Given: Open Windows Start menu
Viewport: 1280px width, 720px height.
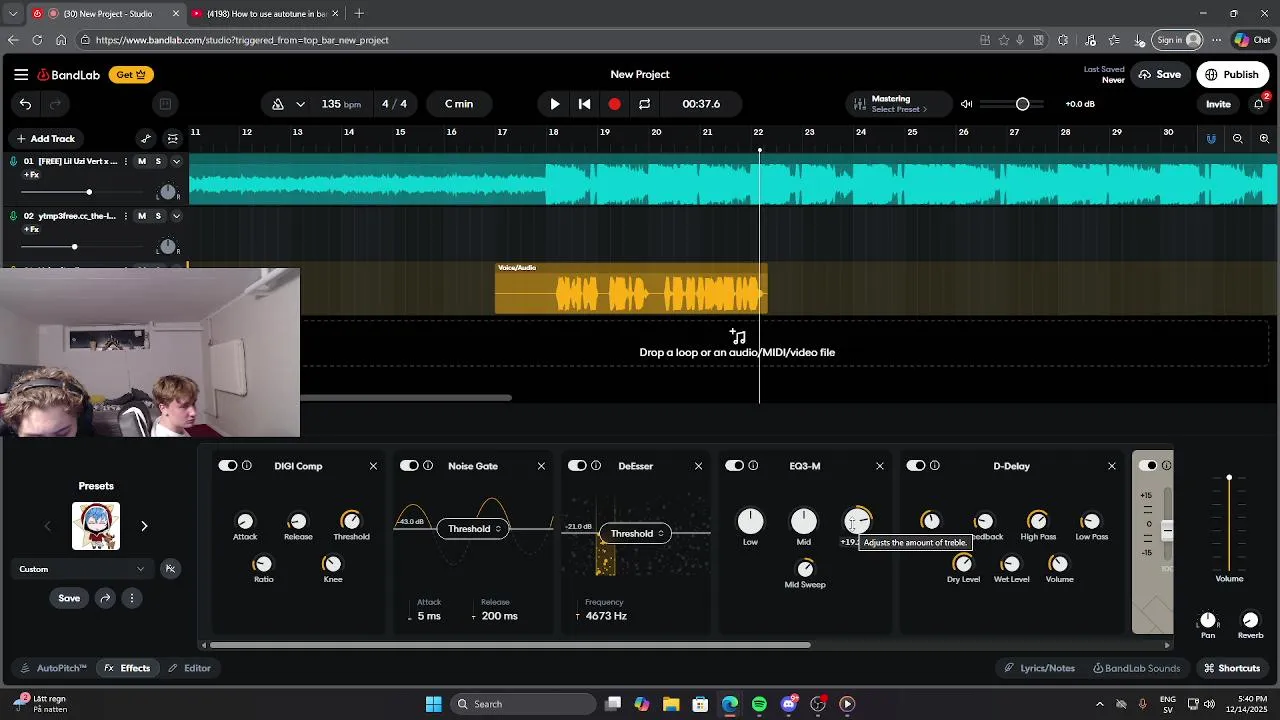Looking at the screenshot, I should tap(434, 704).
